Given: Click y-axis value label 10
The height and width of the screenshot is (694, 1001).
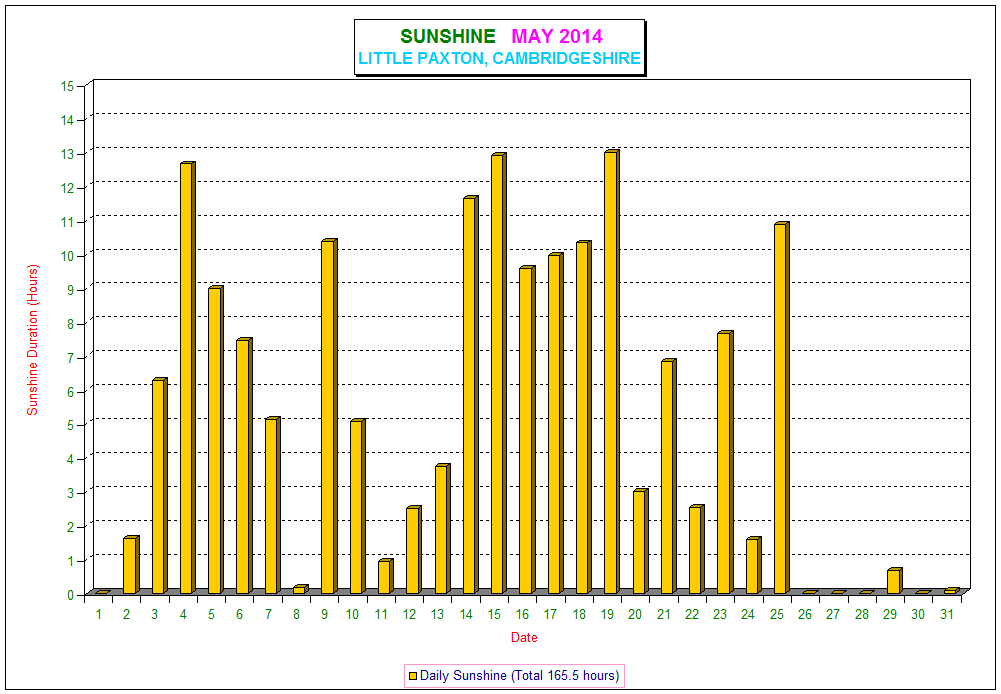Looking at the screenshot, I should tap(68, 256).
